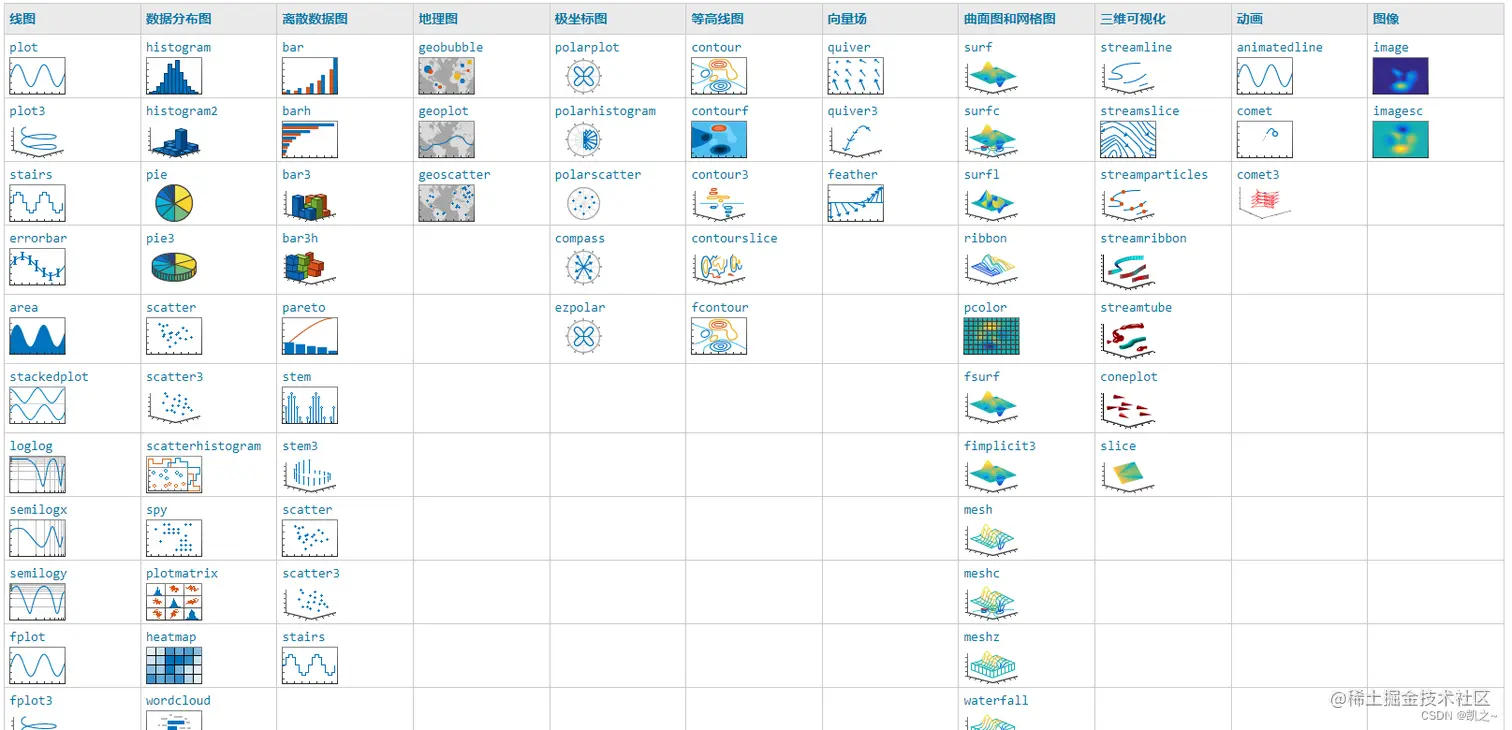Click the plot3 spiral thumbnail
1512x730 pixels.
point(37,140)
